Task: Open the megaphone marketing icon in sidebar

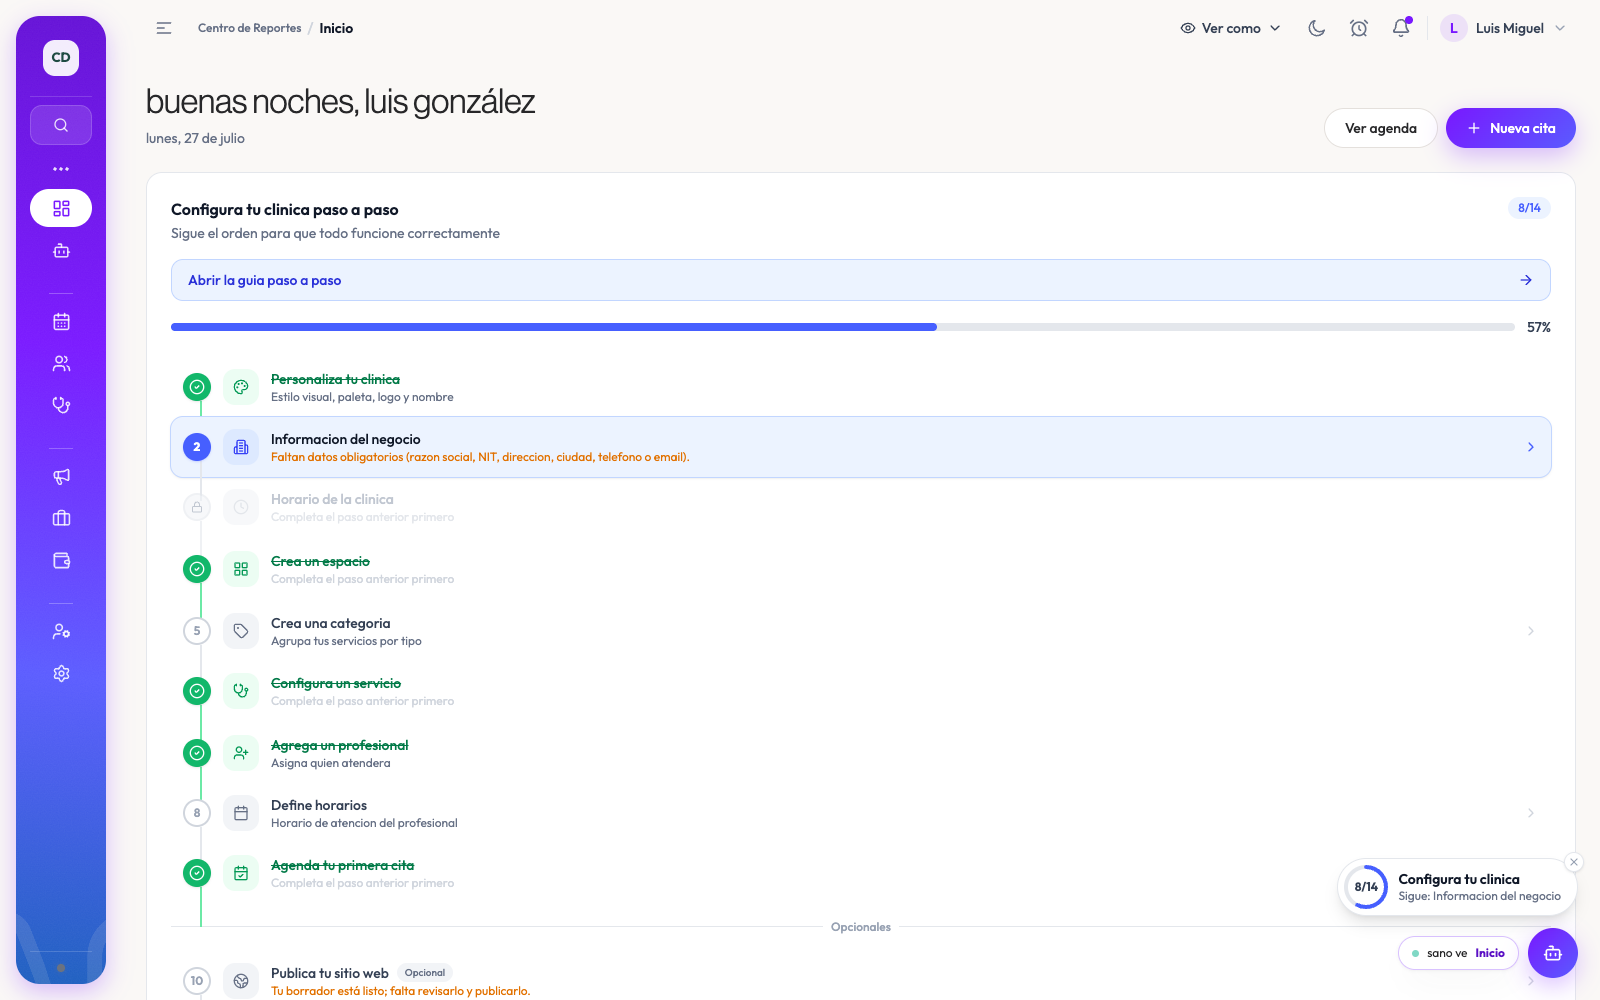Action: click(x=61, y=476)
